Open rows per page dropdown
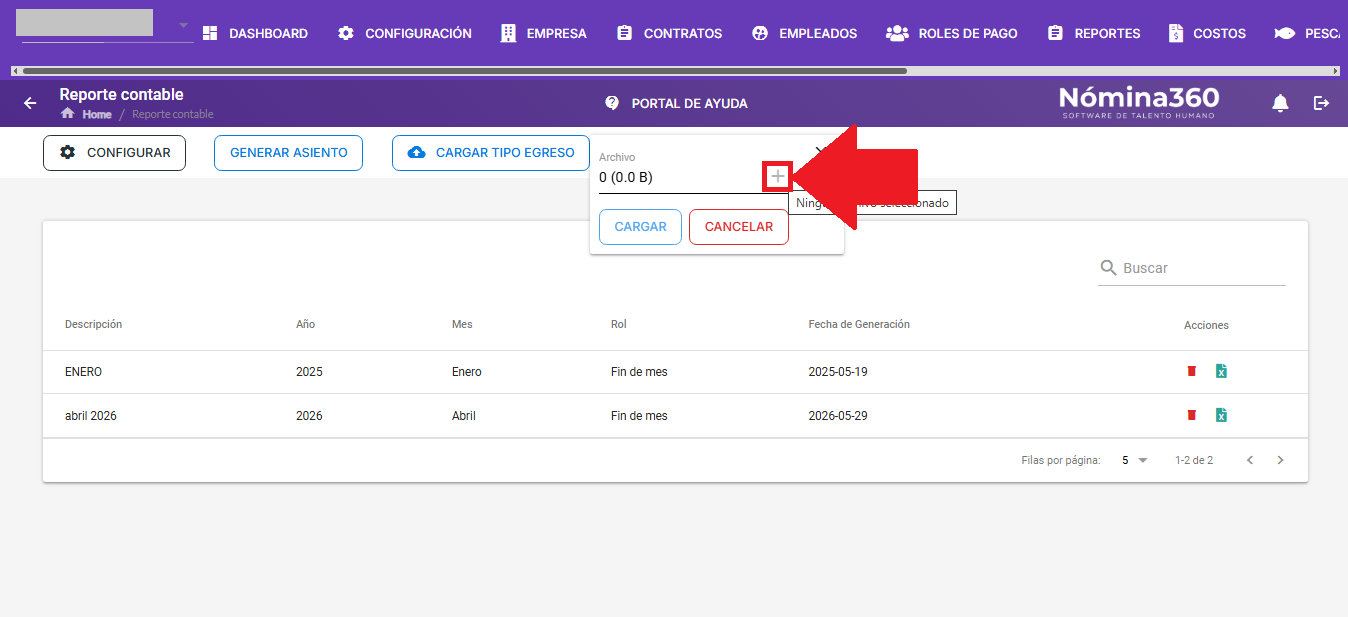 (x=1134, y=460)
